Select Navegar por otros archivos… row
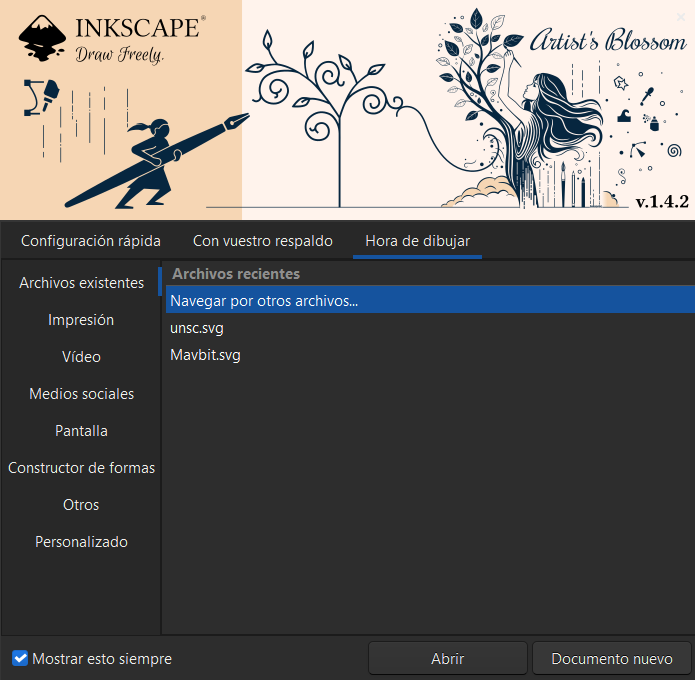This screenshot has width=695, height=680. pos(430,301)
